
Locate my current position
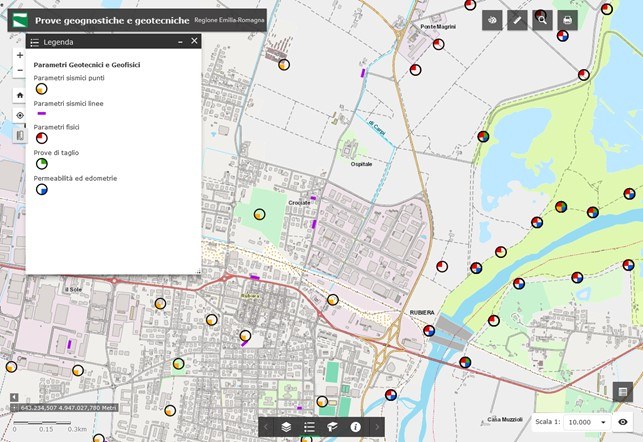[x=20, y=115]
